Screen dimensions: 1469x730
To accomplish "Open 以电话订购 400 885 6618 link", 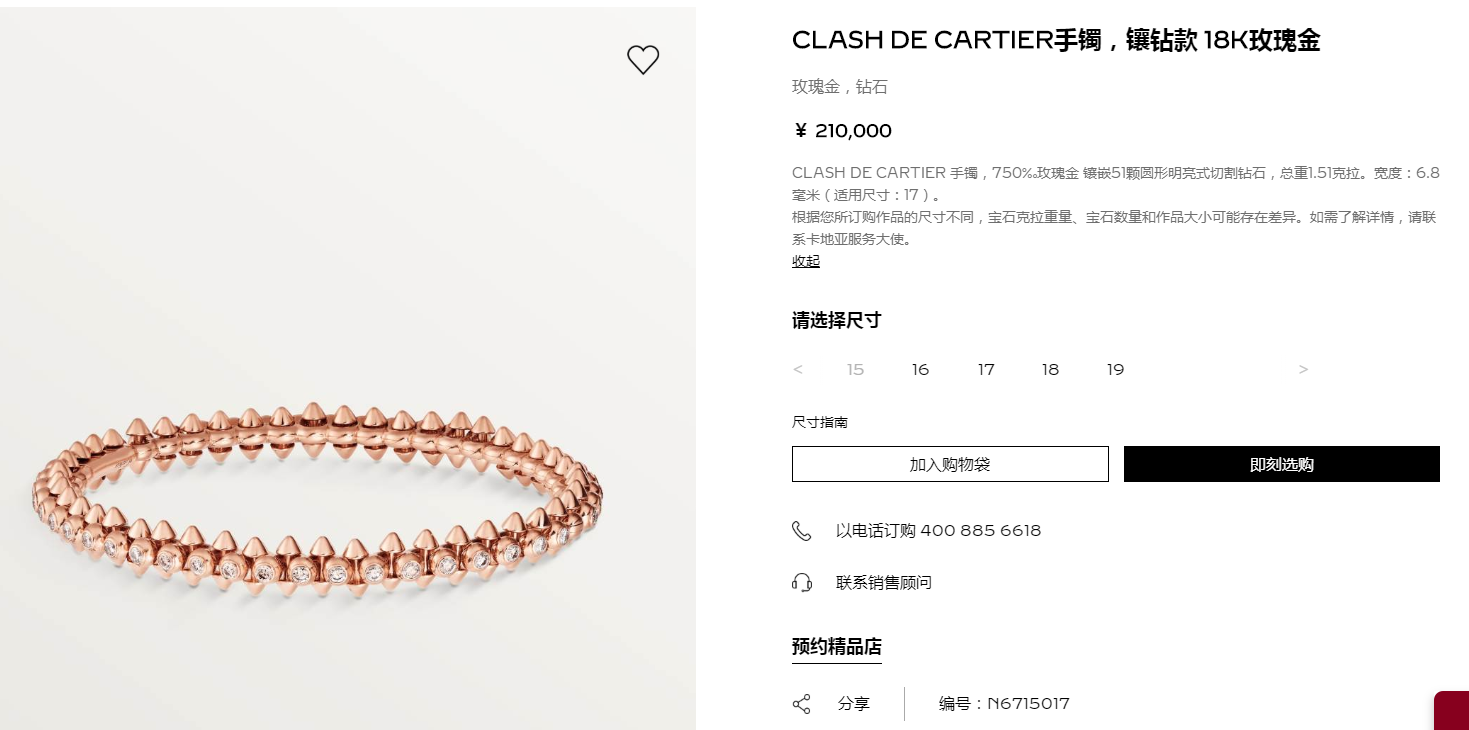I will pyautogui.click(x=938, y=531).
